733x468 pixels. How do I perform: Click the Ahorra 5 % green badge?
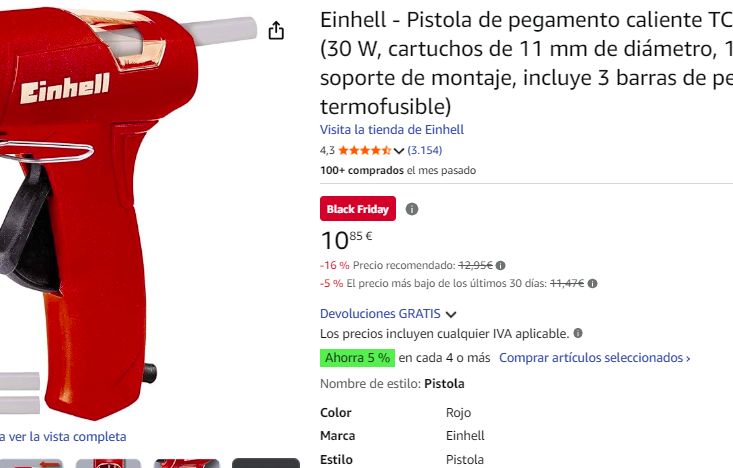pyautogui.click(x=358, y=358)
